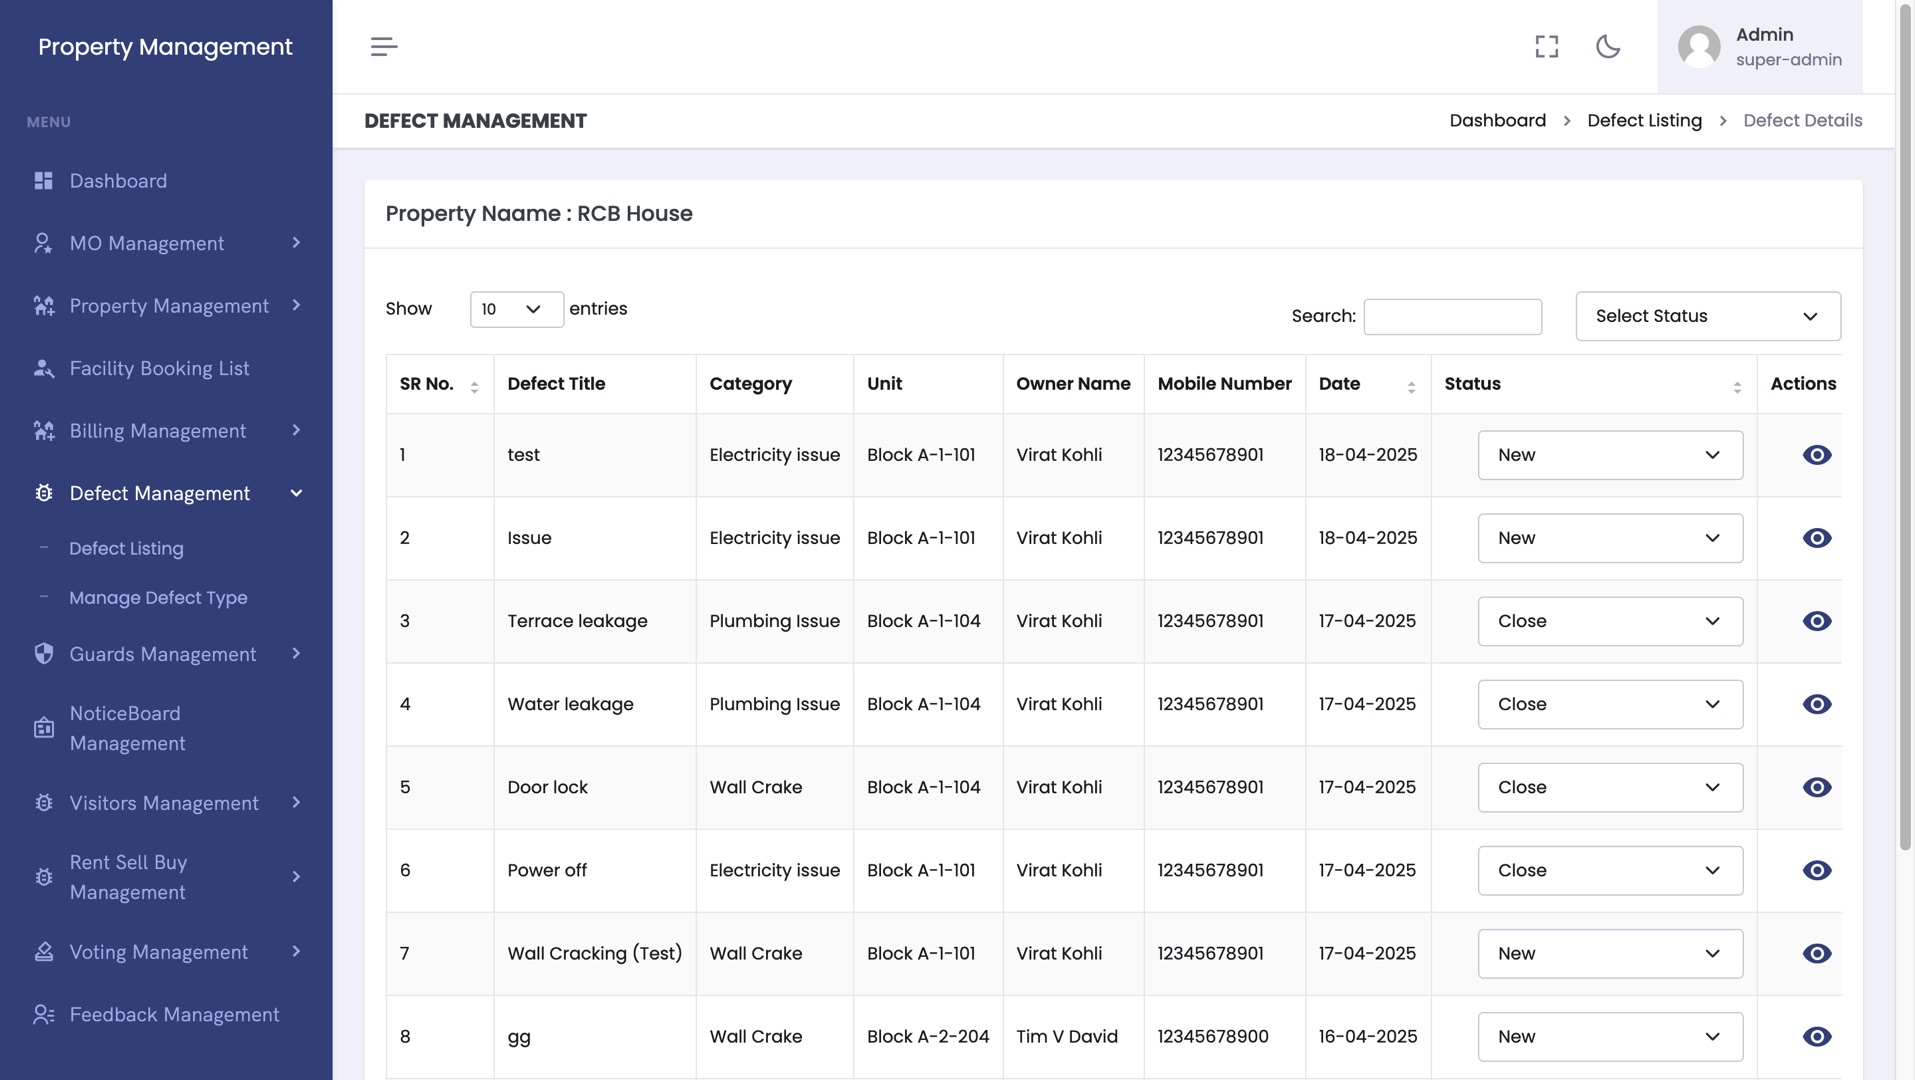Click the Dashboard grid icon in the sidebar
This screenshot has height=1080, width=1915.
coord(43,181)
